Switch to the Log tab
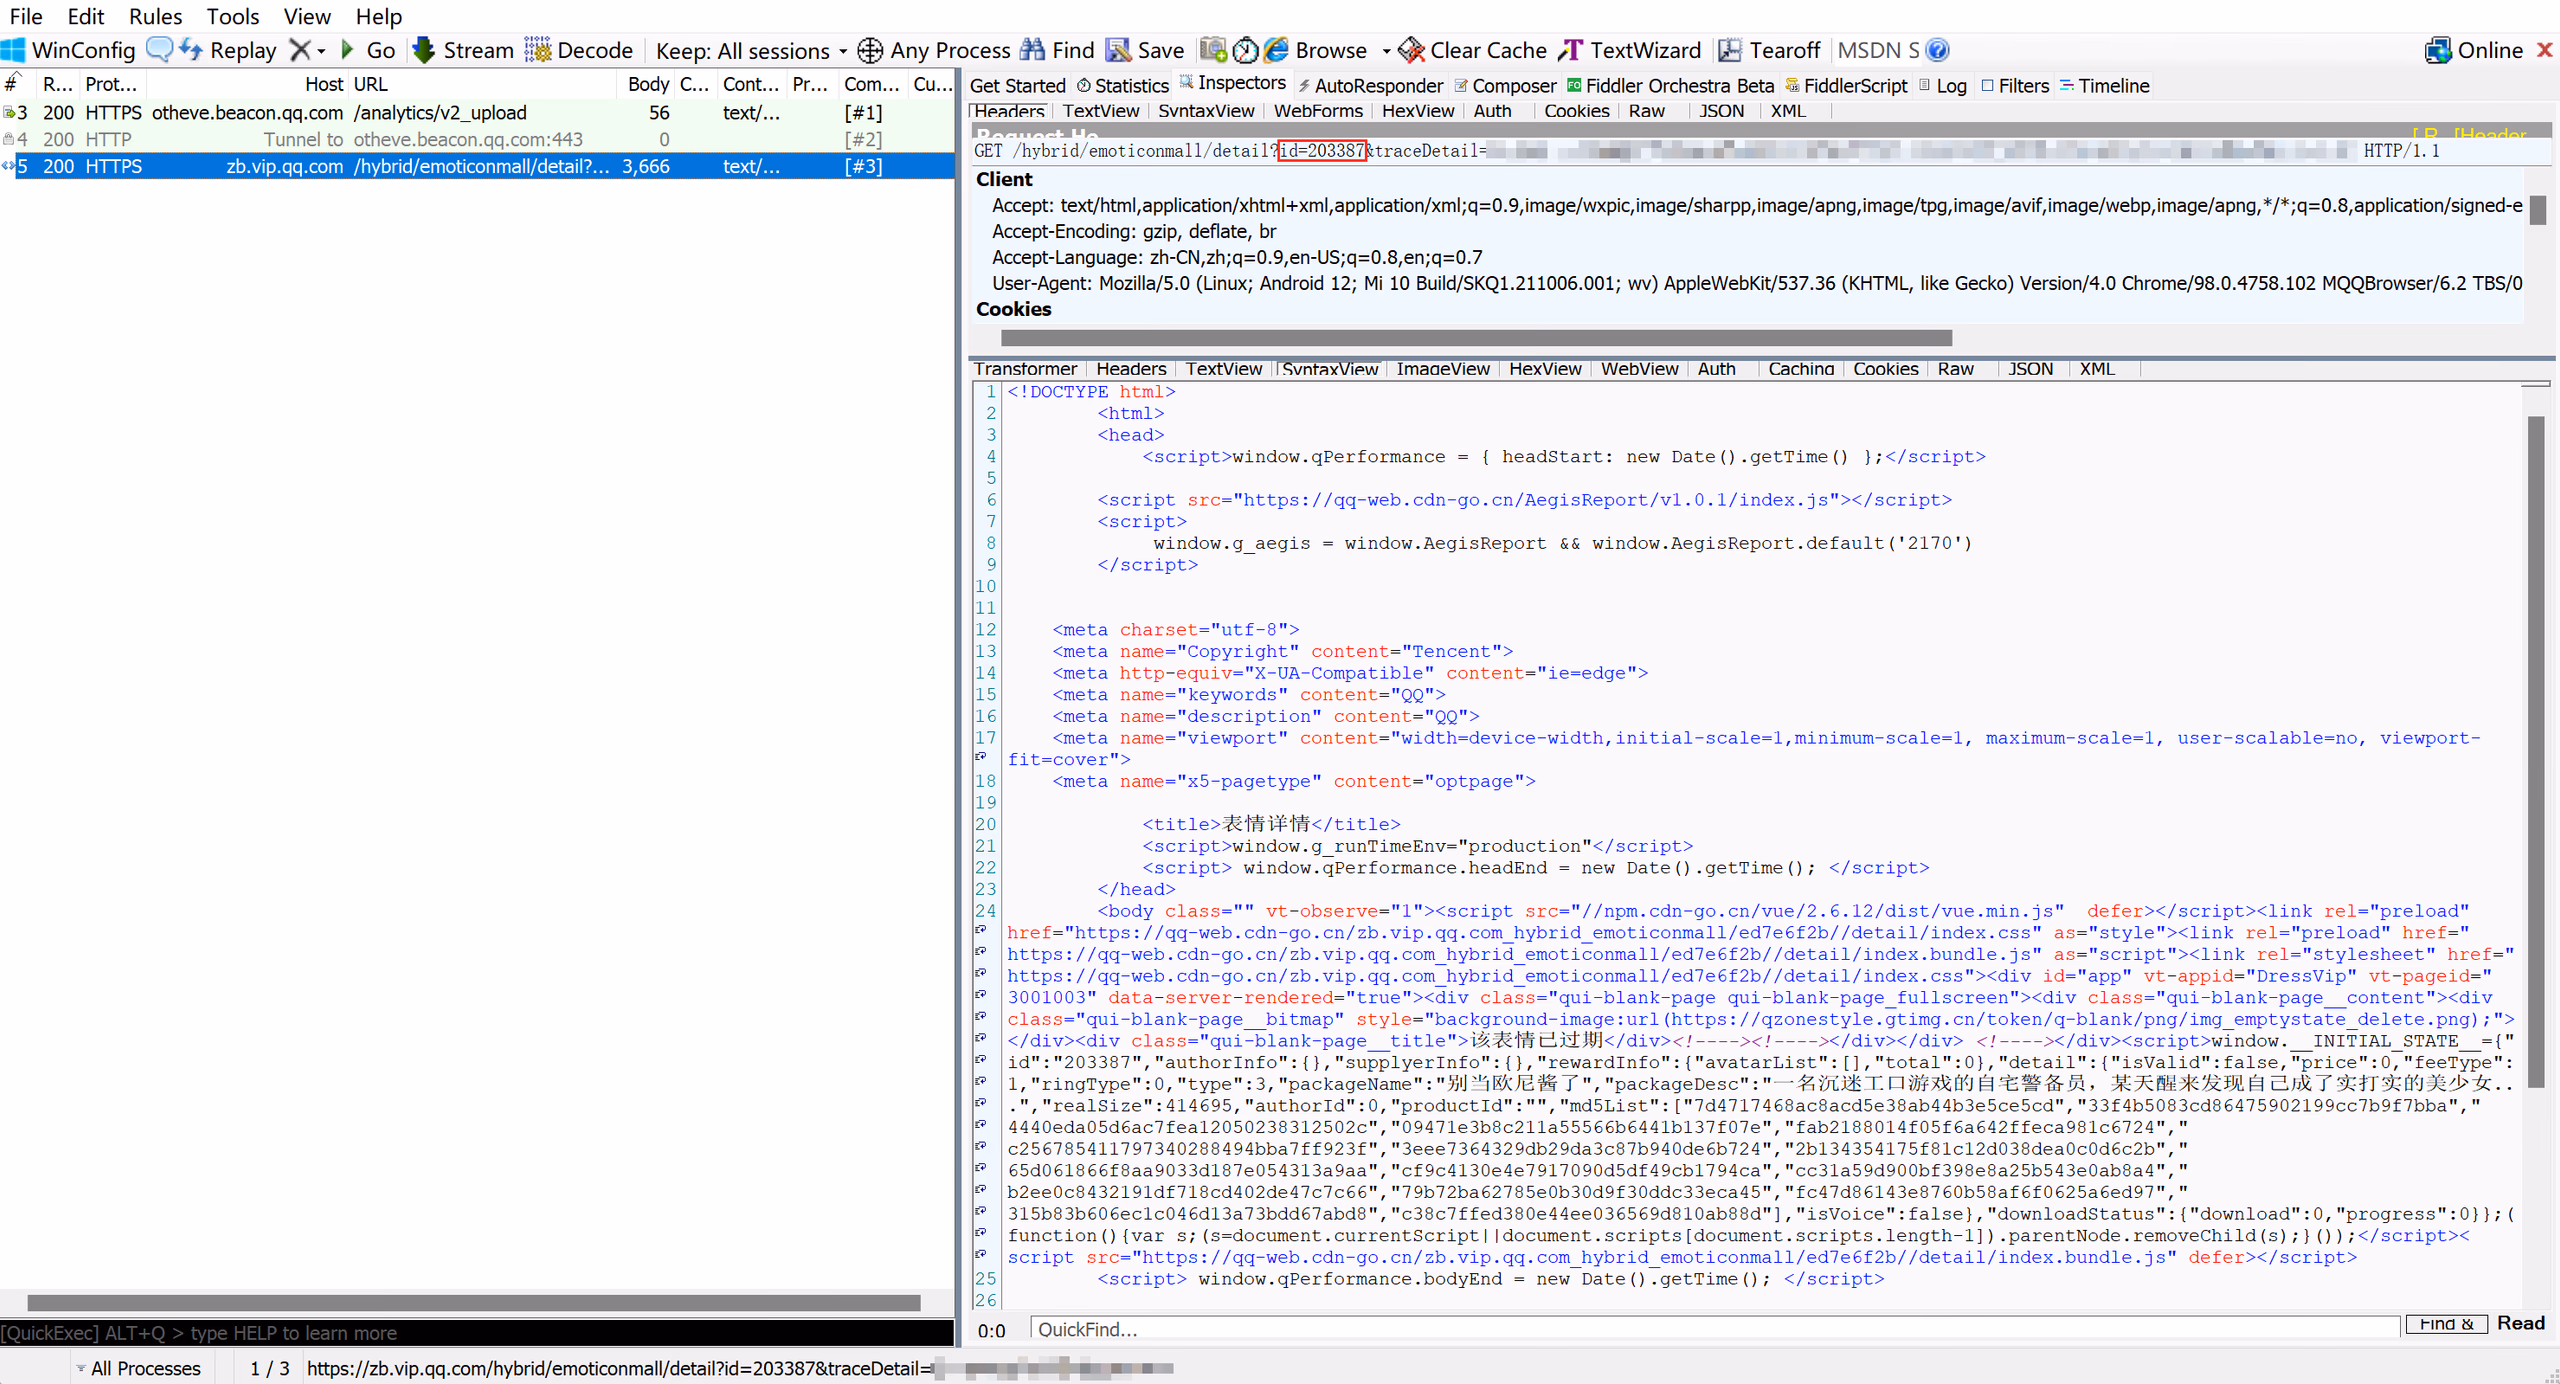Screen dimensions: 2560x1384 1943,86
